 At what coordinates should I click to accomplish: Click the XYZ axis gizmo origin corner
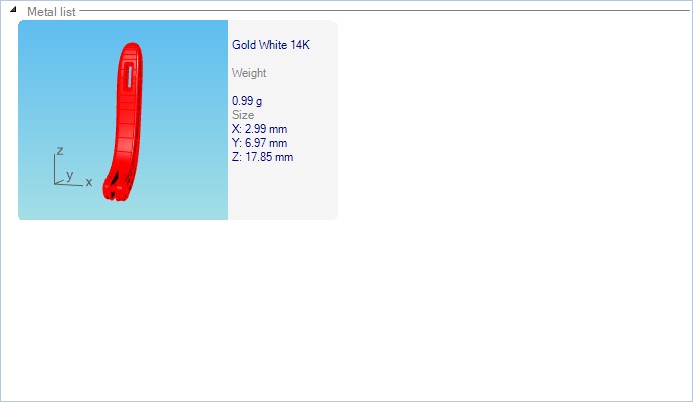pos(56,183)
